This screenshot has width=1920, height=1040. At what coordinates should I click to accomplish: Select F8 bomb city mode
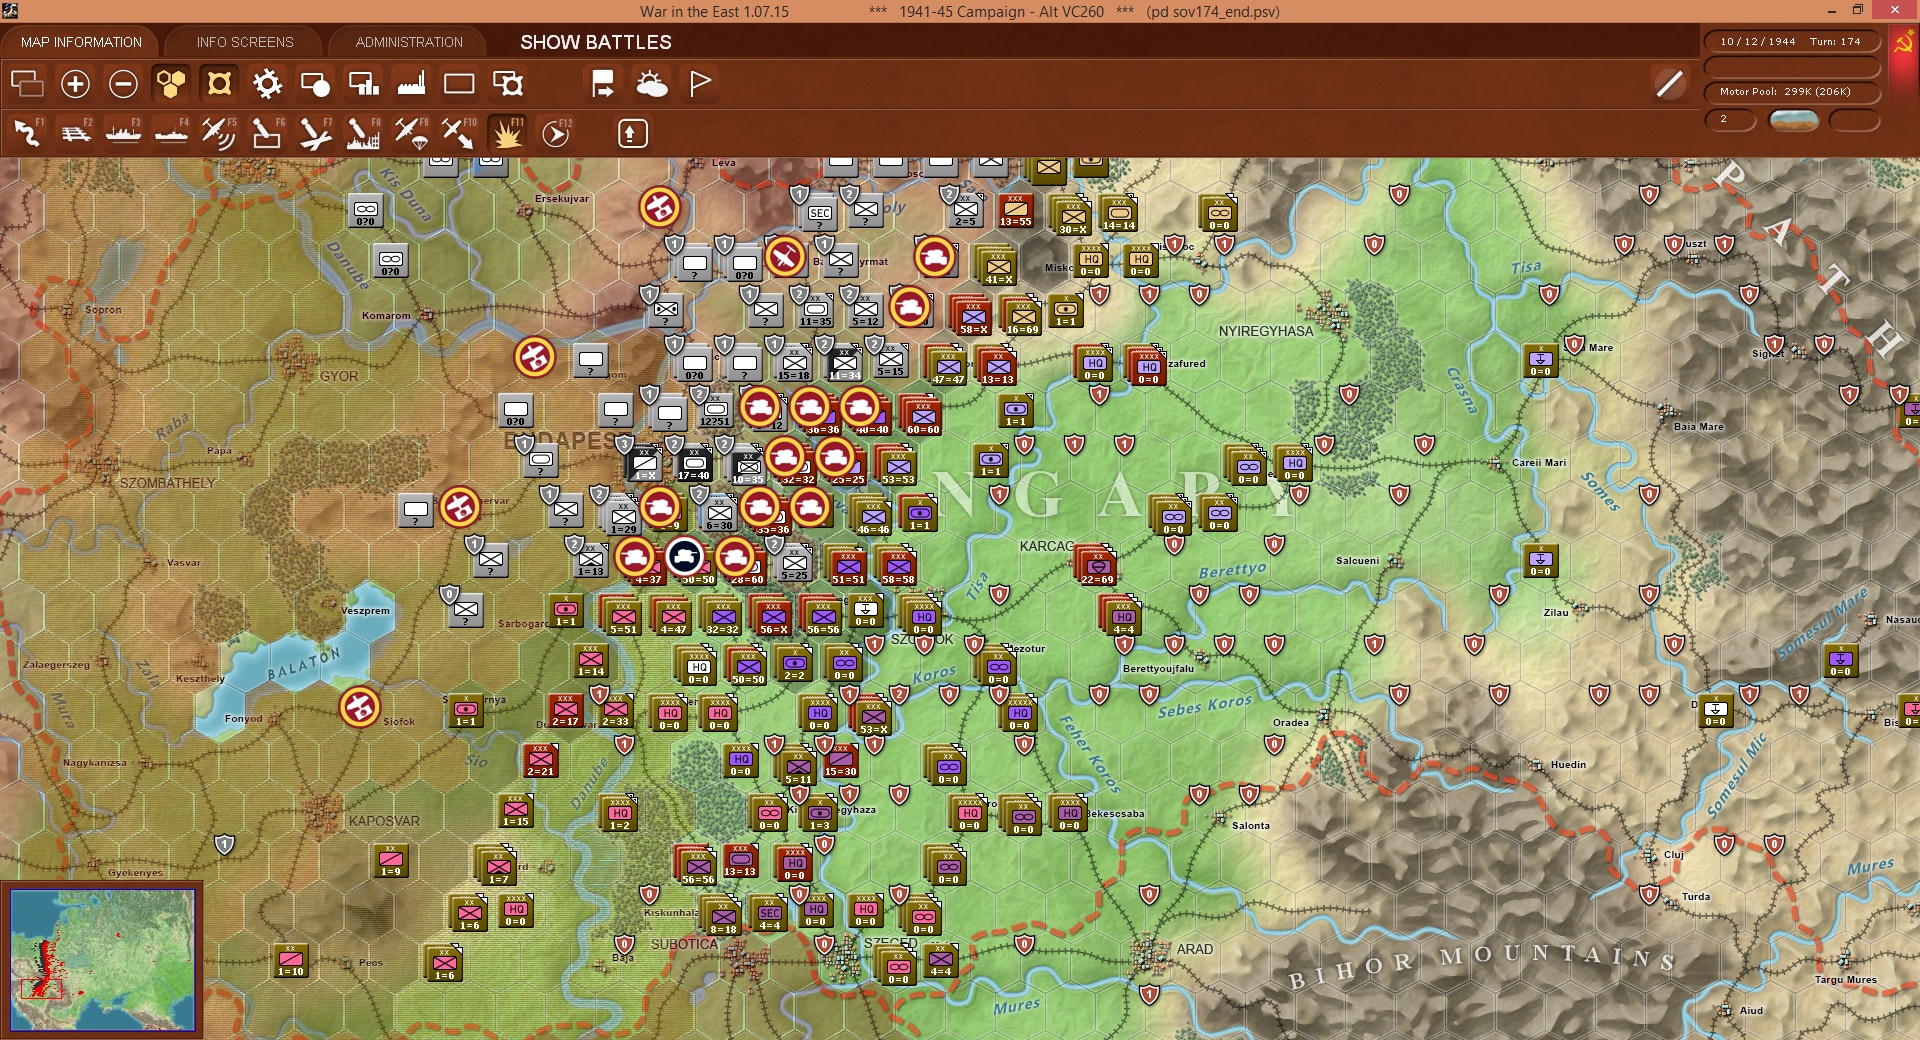pyautogui.click(x=364, y=133)
